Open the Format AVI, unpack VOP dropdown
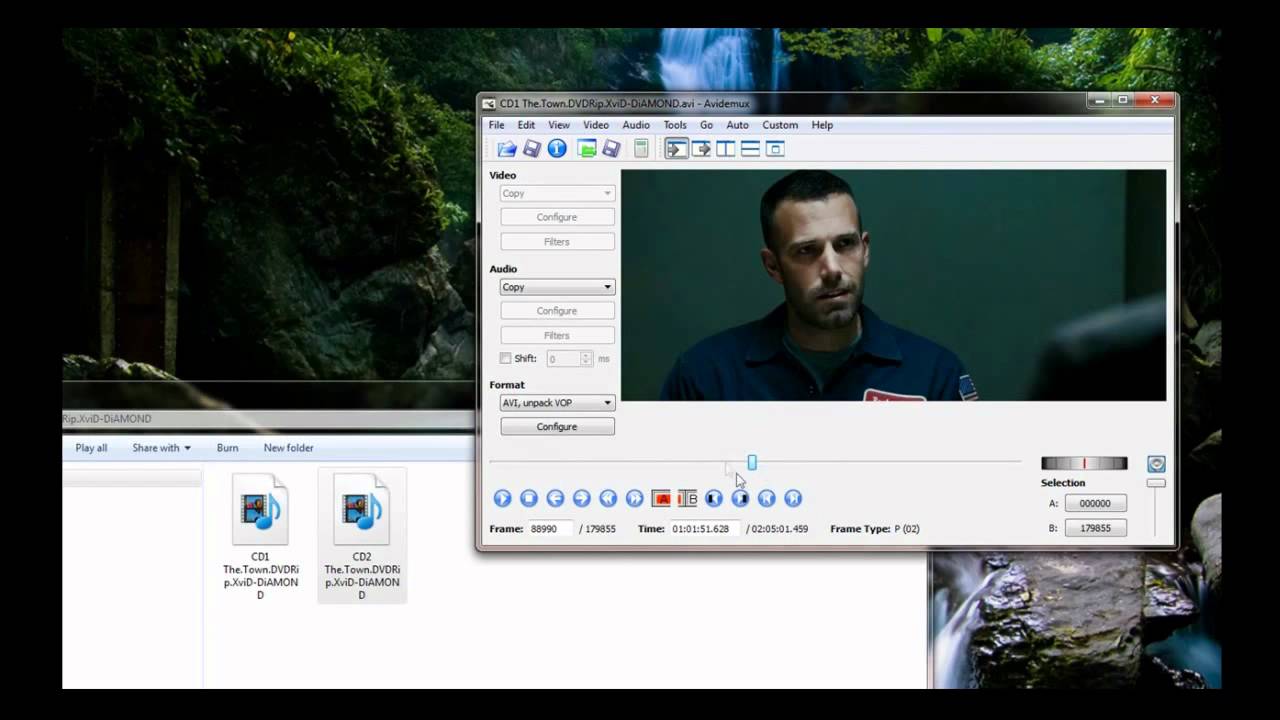The image size is (1280, 720). tap(557, 403)
